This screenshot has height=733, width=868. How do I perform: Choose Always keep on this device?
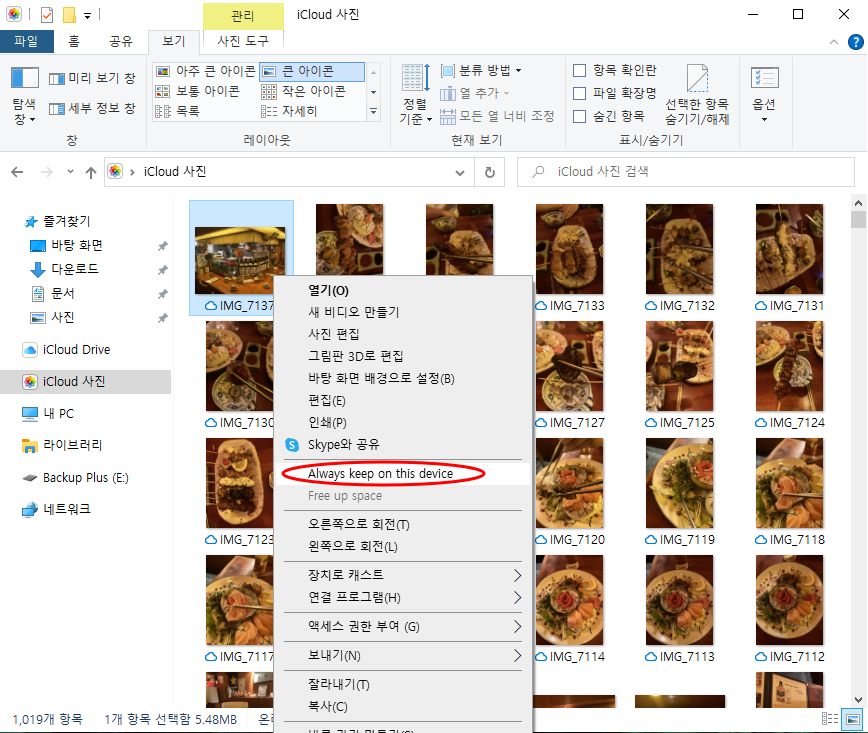pyautogui.click(x=403, y=473)
